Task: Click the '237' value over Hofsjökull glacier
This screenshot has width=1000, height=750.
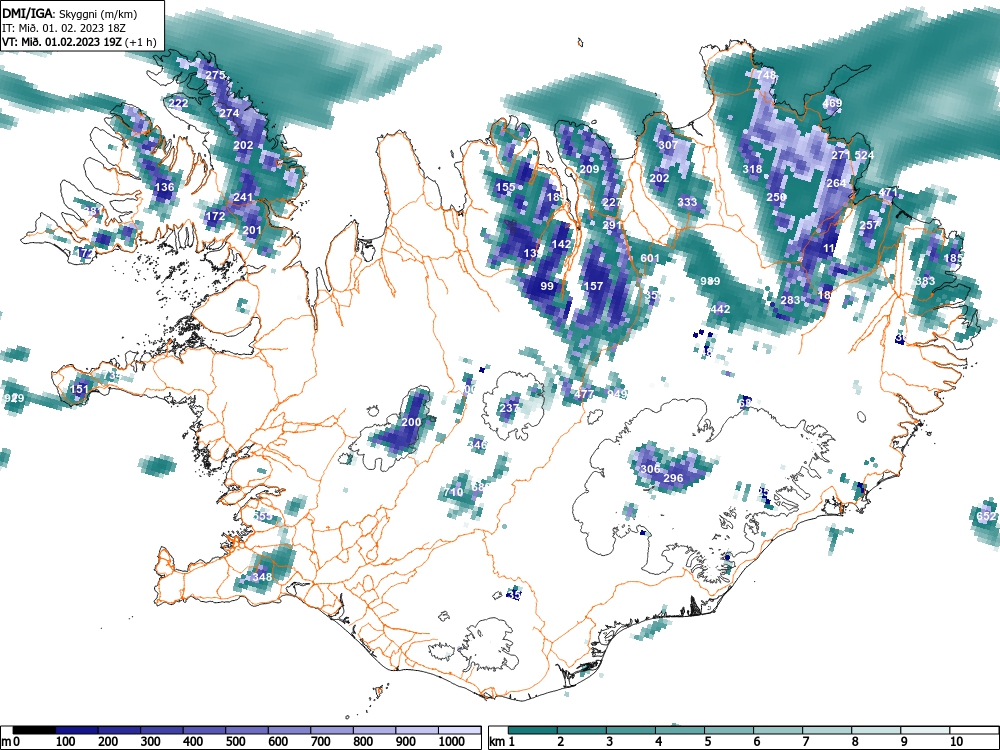Action: pyautogui.click(x=509, y=408)
